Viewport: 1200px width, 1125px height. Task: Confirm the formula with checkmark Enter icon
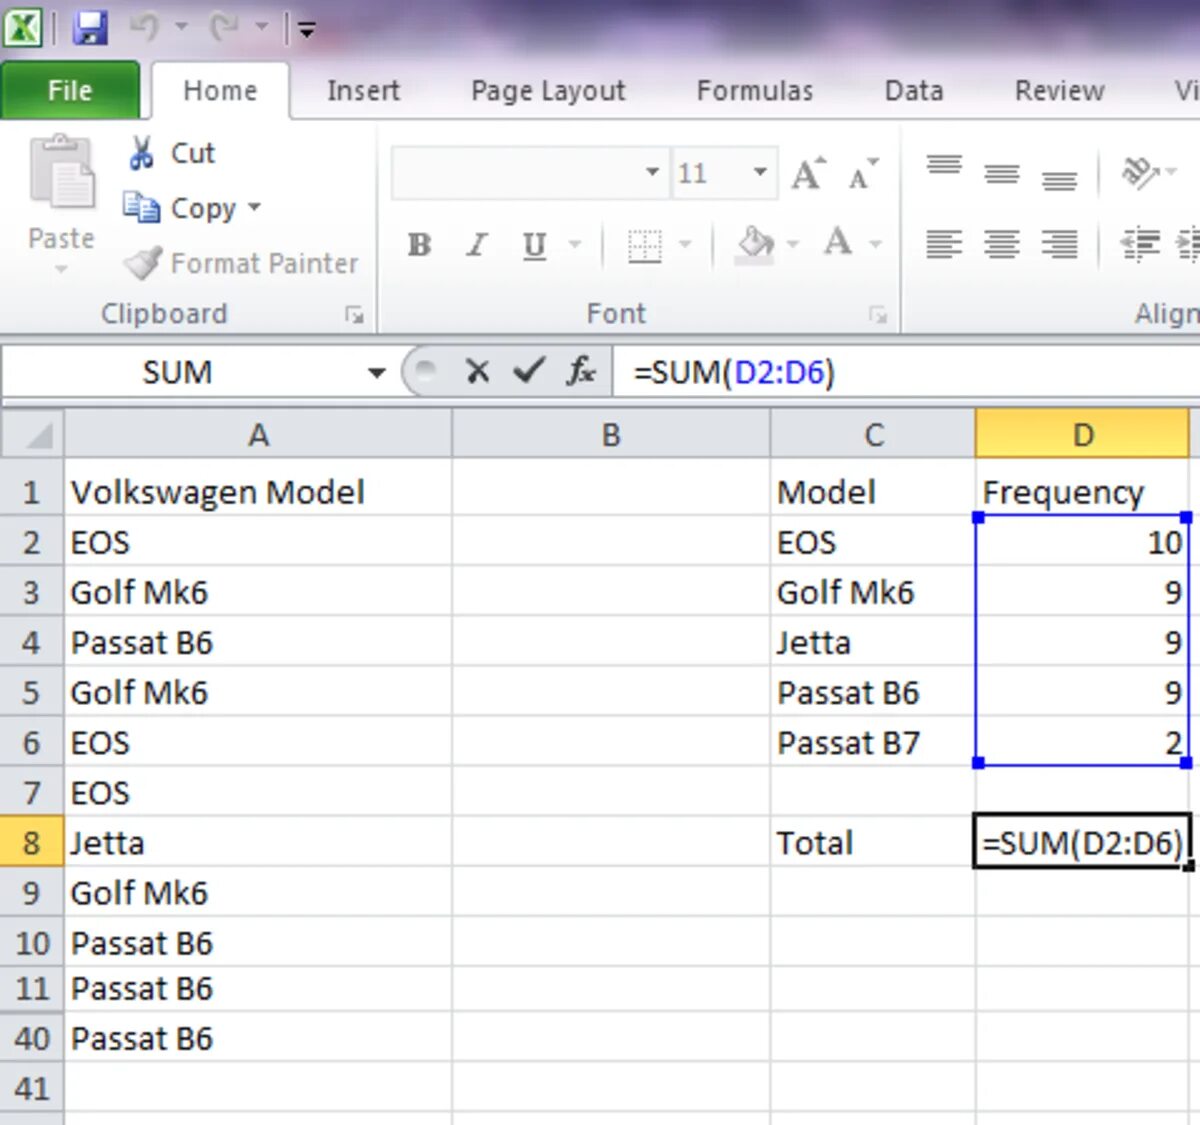tap(529, 372)
